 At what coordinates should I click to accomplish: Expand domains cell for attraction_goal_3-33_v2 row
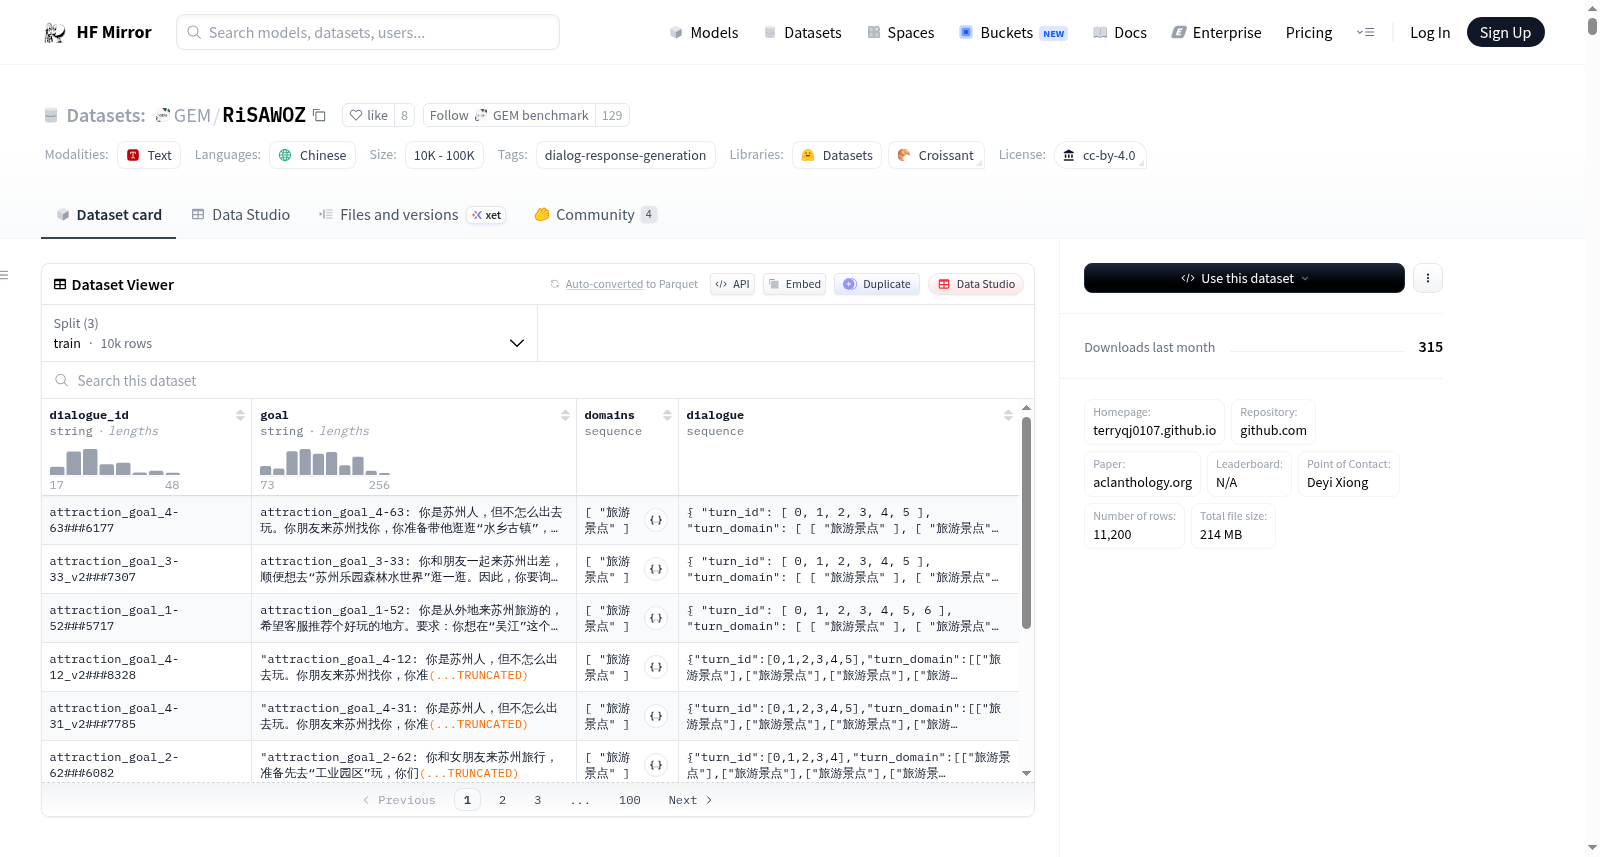pos(656,569)
